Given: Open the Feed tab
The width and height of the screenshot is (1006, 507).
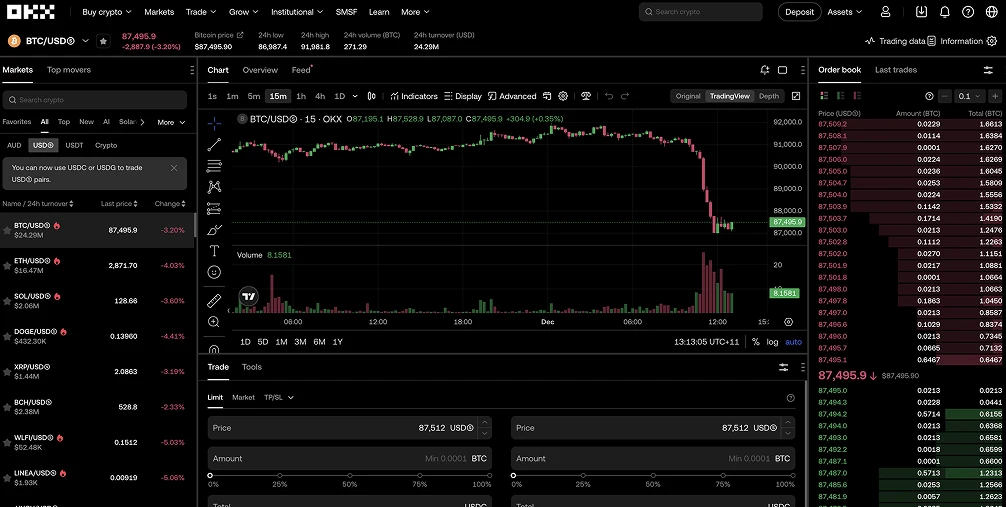Looking at the screenshot, I should [301, 70].
